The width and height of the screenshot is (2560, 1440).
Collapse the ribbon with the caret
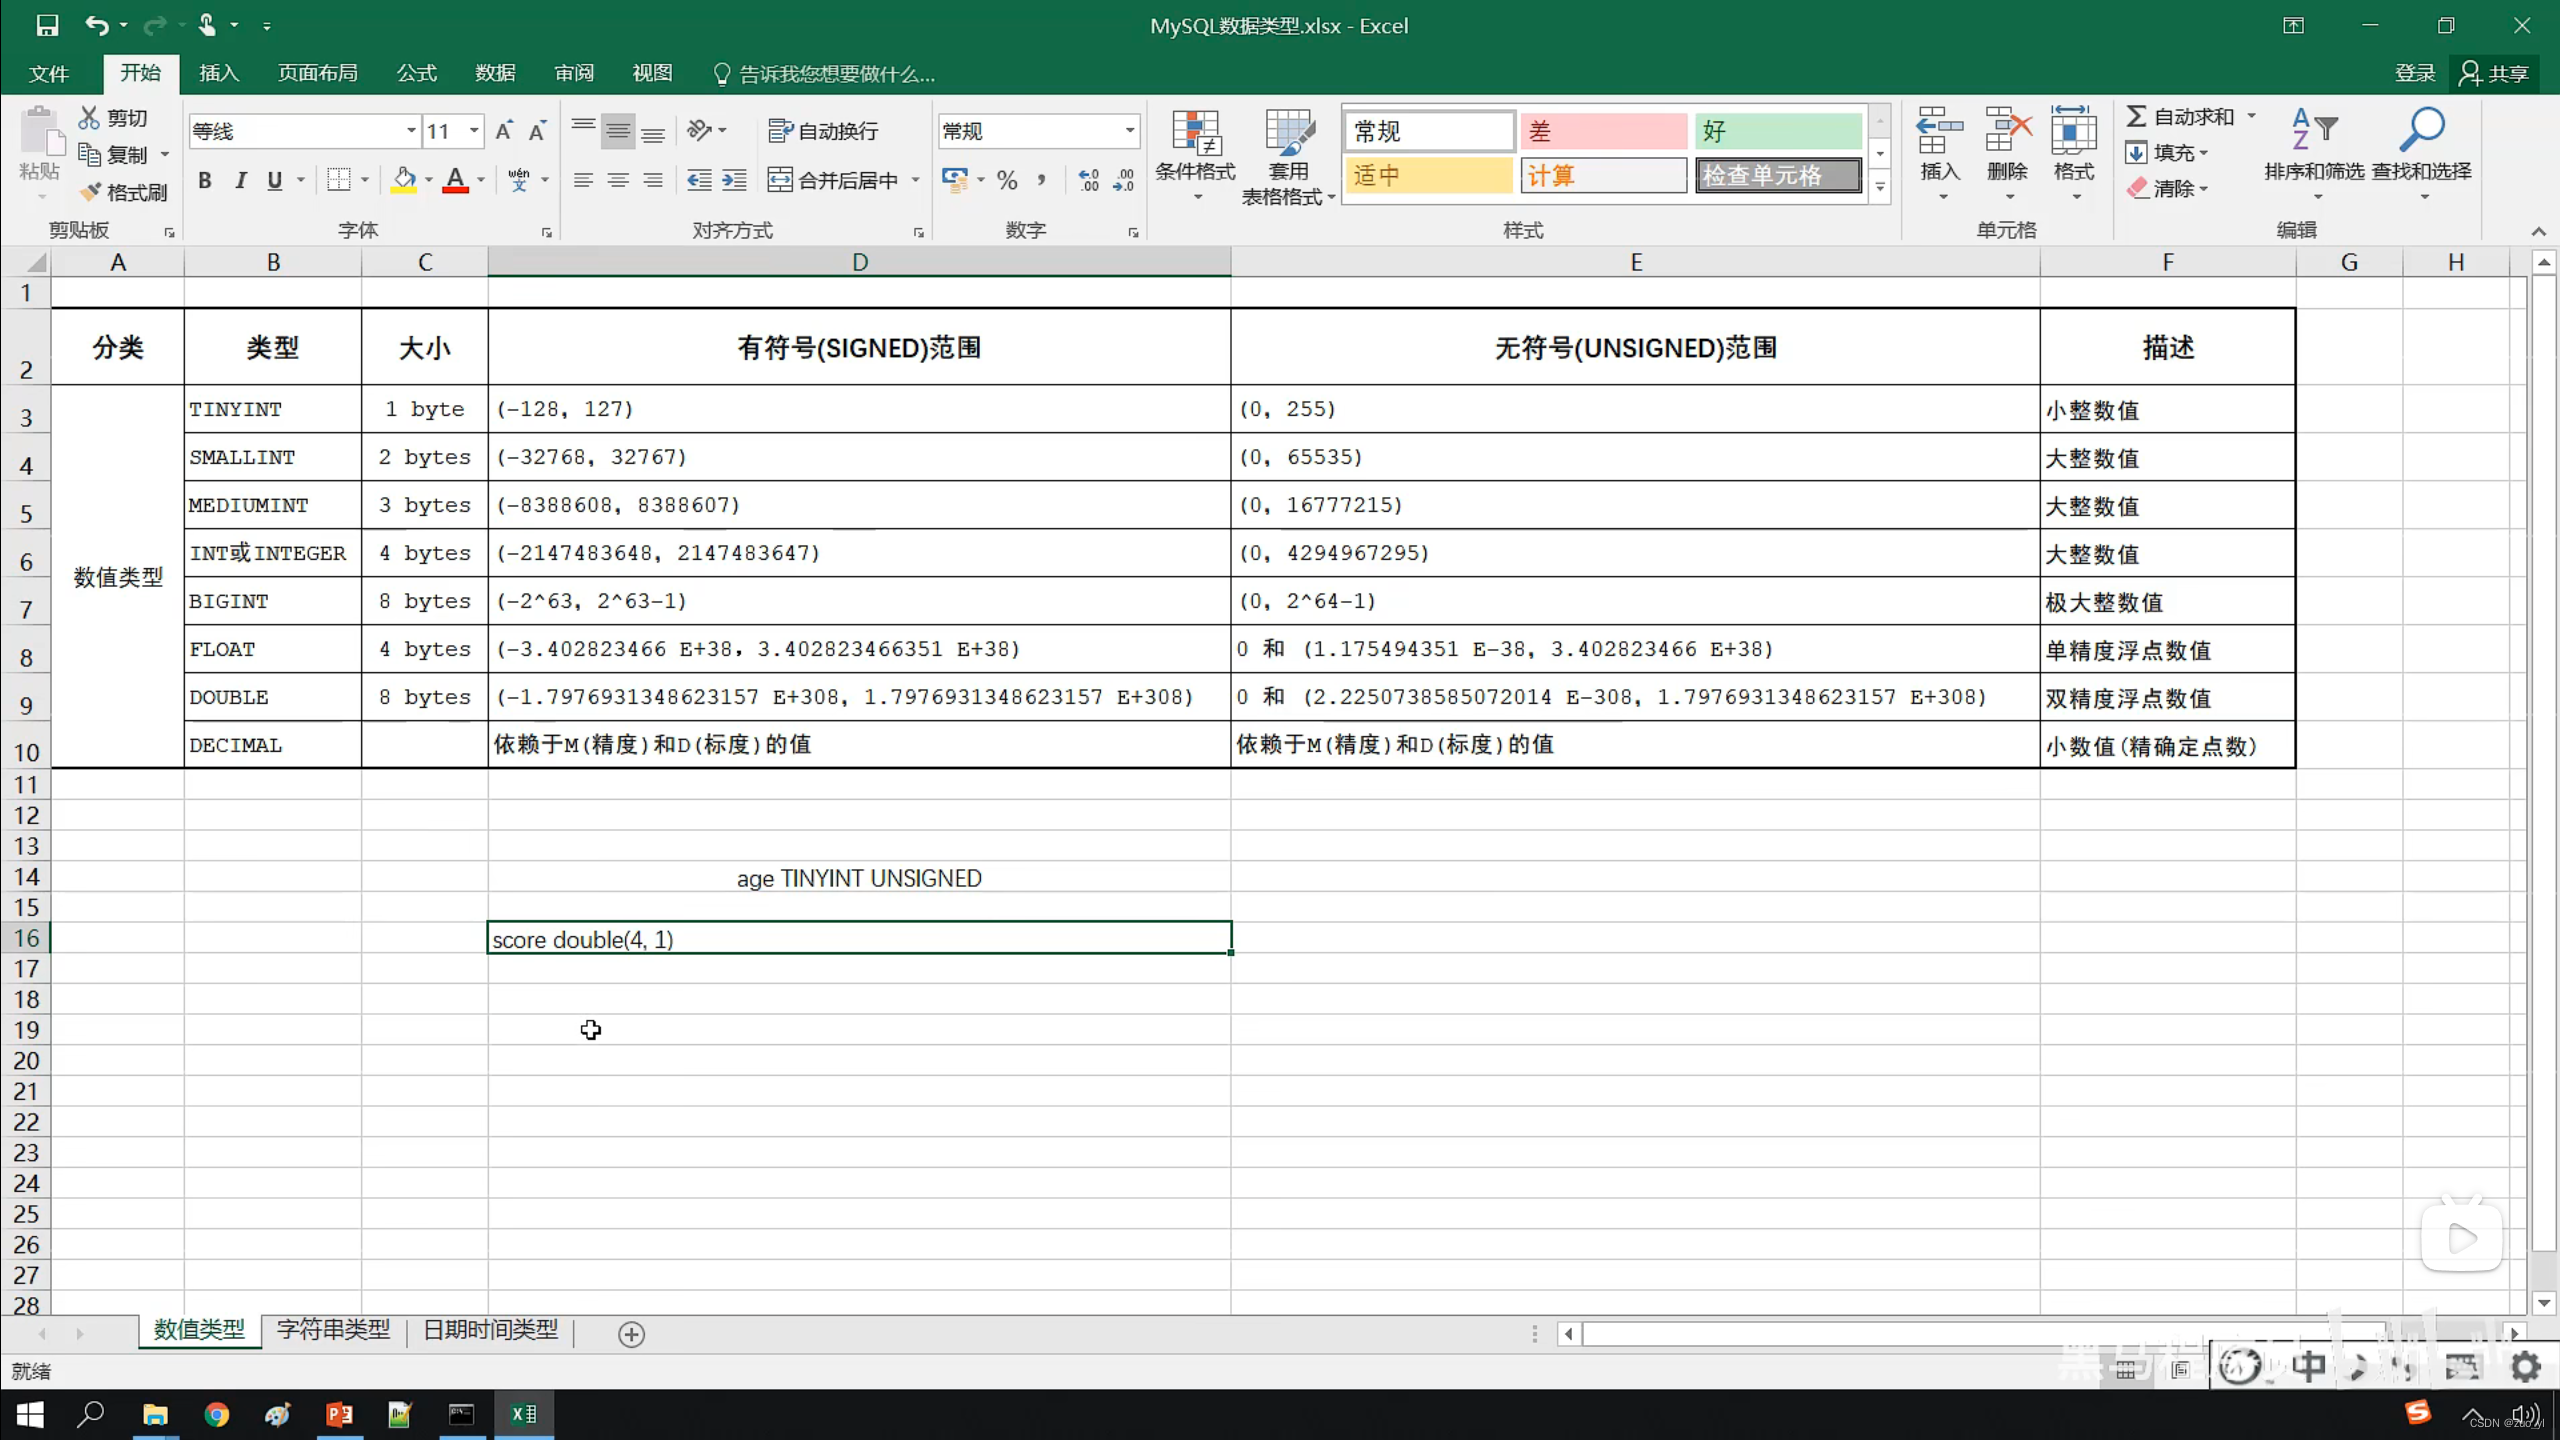pyautogui.click(x=2538, y=231)
